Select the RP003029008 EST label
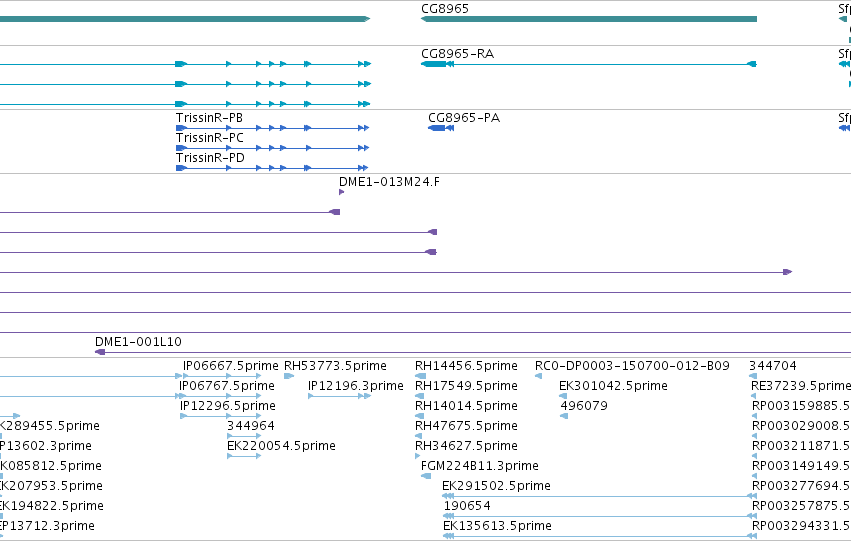This screenshot has width=851, height=541. pos(802,426)
